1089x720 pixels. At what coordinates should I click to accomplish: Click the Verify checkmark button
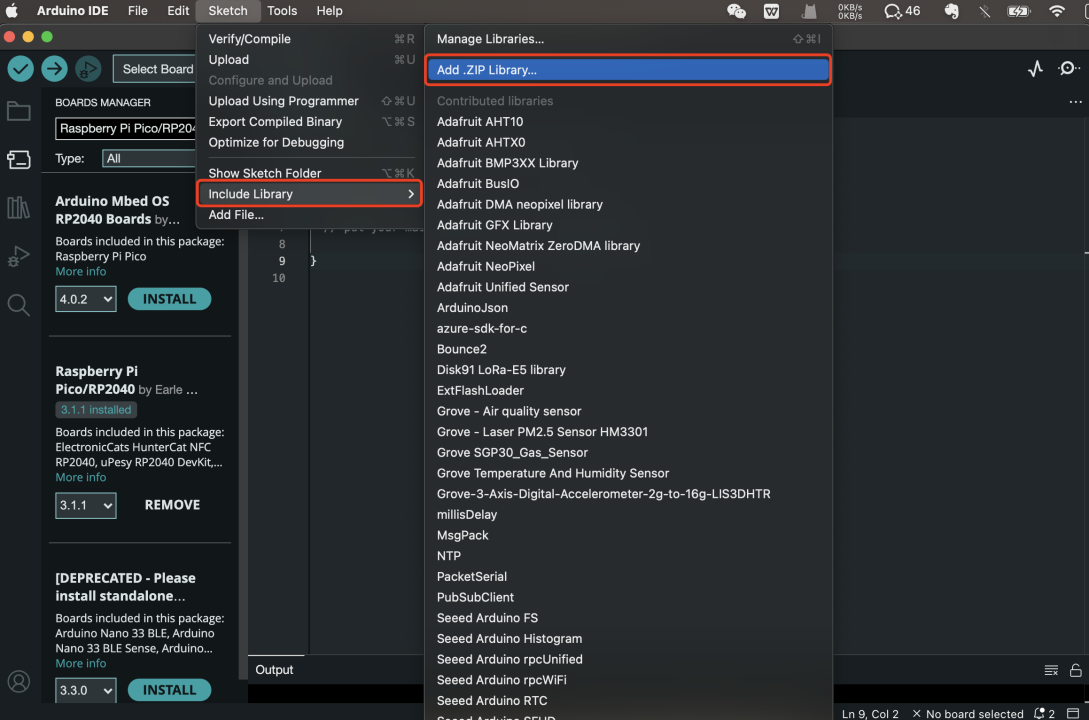coord(21,69)
